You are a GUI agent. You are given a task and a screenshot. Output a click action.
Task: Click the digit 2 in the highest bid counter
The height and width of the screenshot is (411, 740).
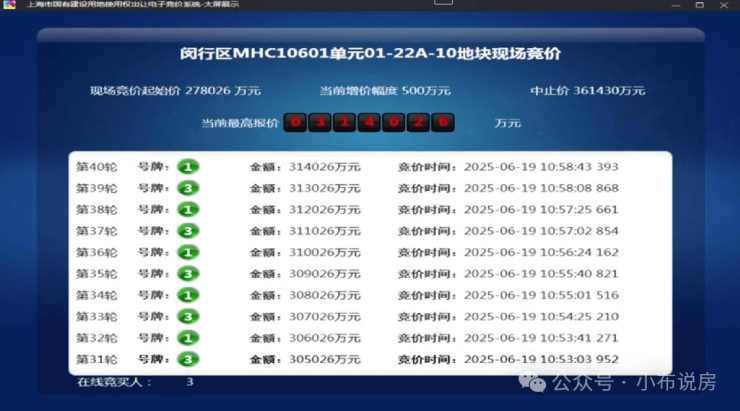point(418,122)
